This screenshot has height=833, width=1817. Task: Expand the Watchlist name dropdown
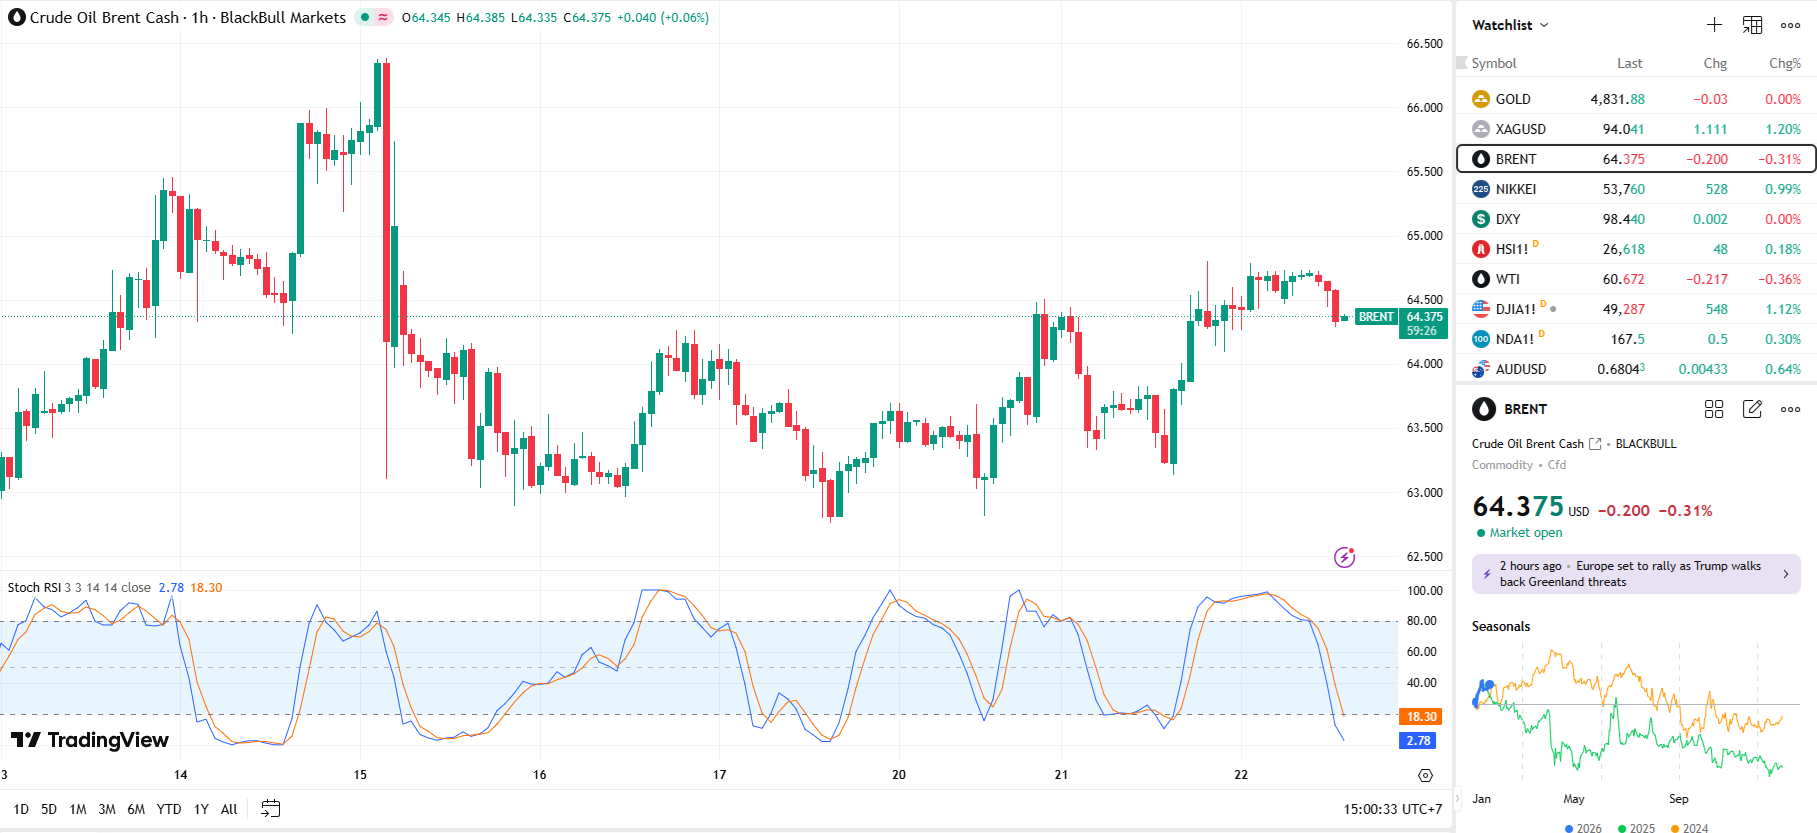point(1510,25)
